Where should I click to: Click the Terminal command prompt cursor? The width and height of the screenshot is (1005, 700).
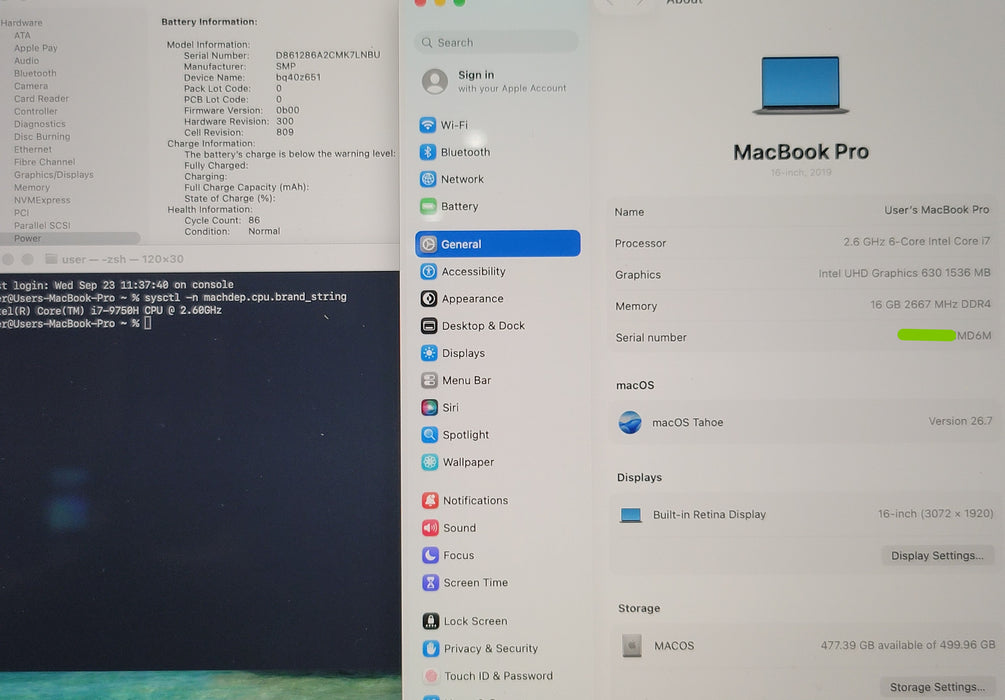[x=147, y=323]
